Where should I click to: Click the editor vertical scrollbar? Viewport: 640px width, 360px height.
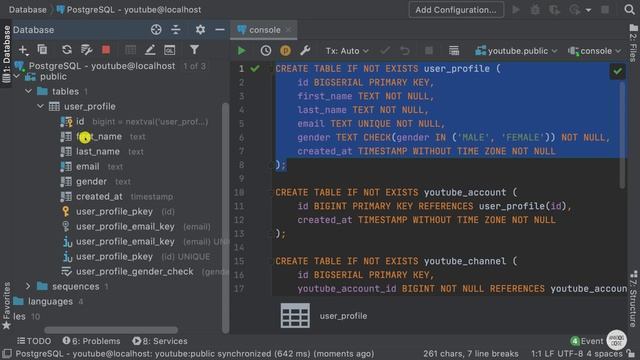622,135
